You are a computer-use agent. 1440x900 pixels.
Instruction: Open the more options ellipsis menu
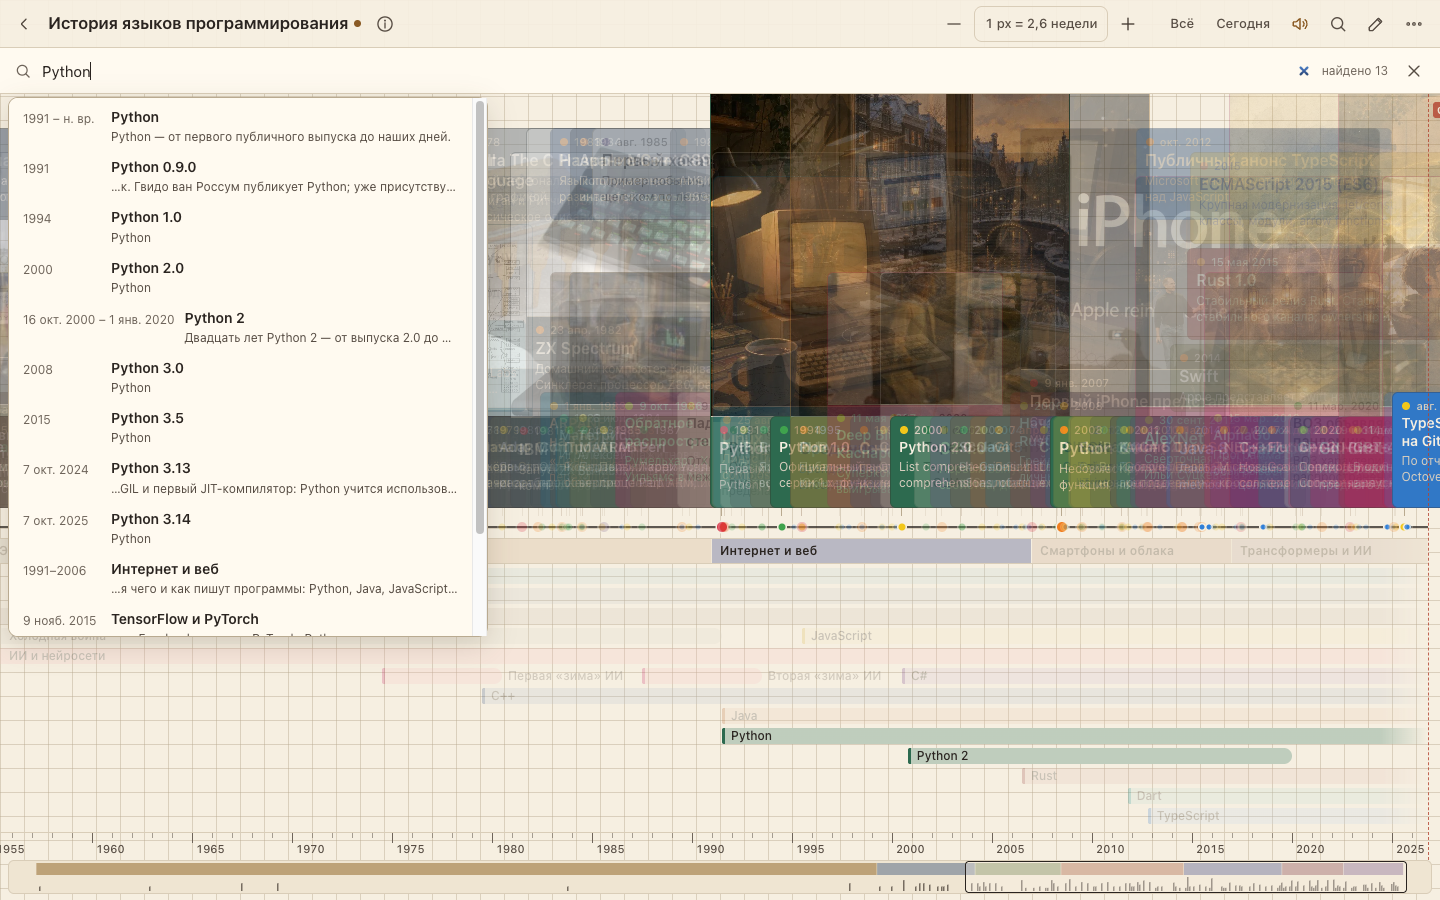1414,24
